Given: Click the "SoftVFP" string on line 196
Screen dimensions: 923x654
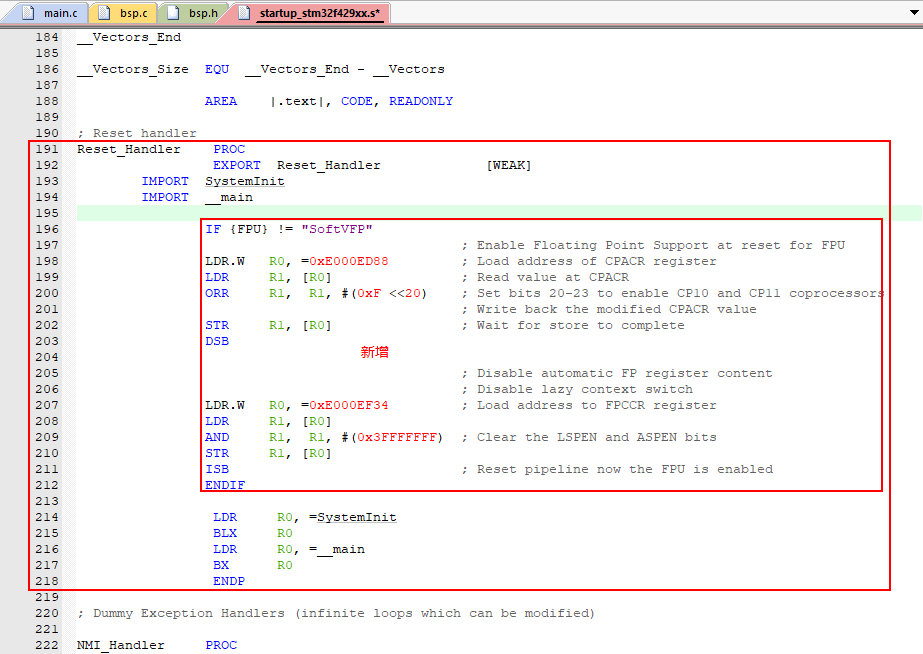Looking at the screenshot, I should (x=337, y=230).
